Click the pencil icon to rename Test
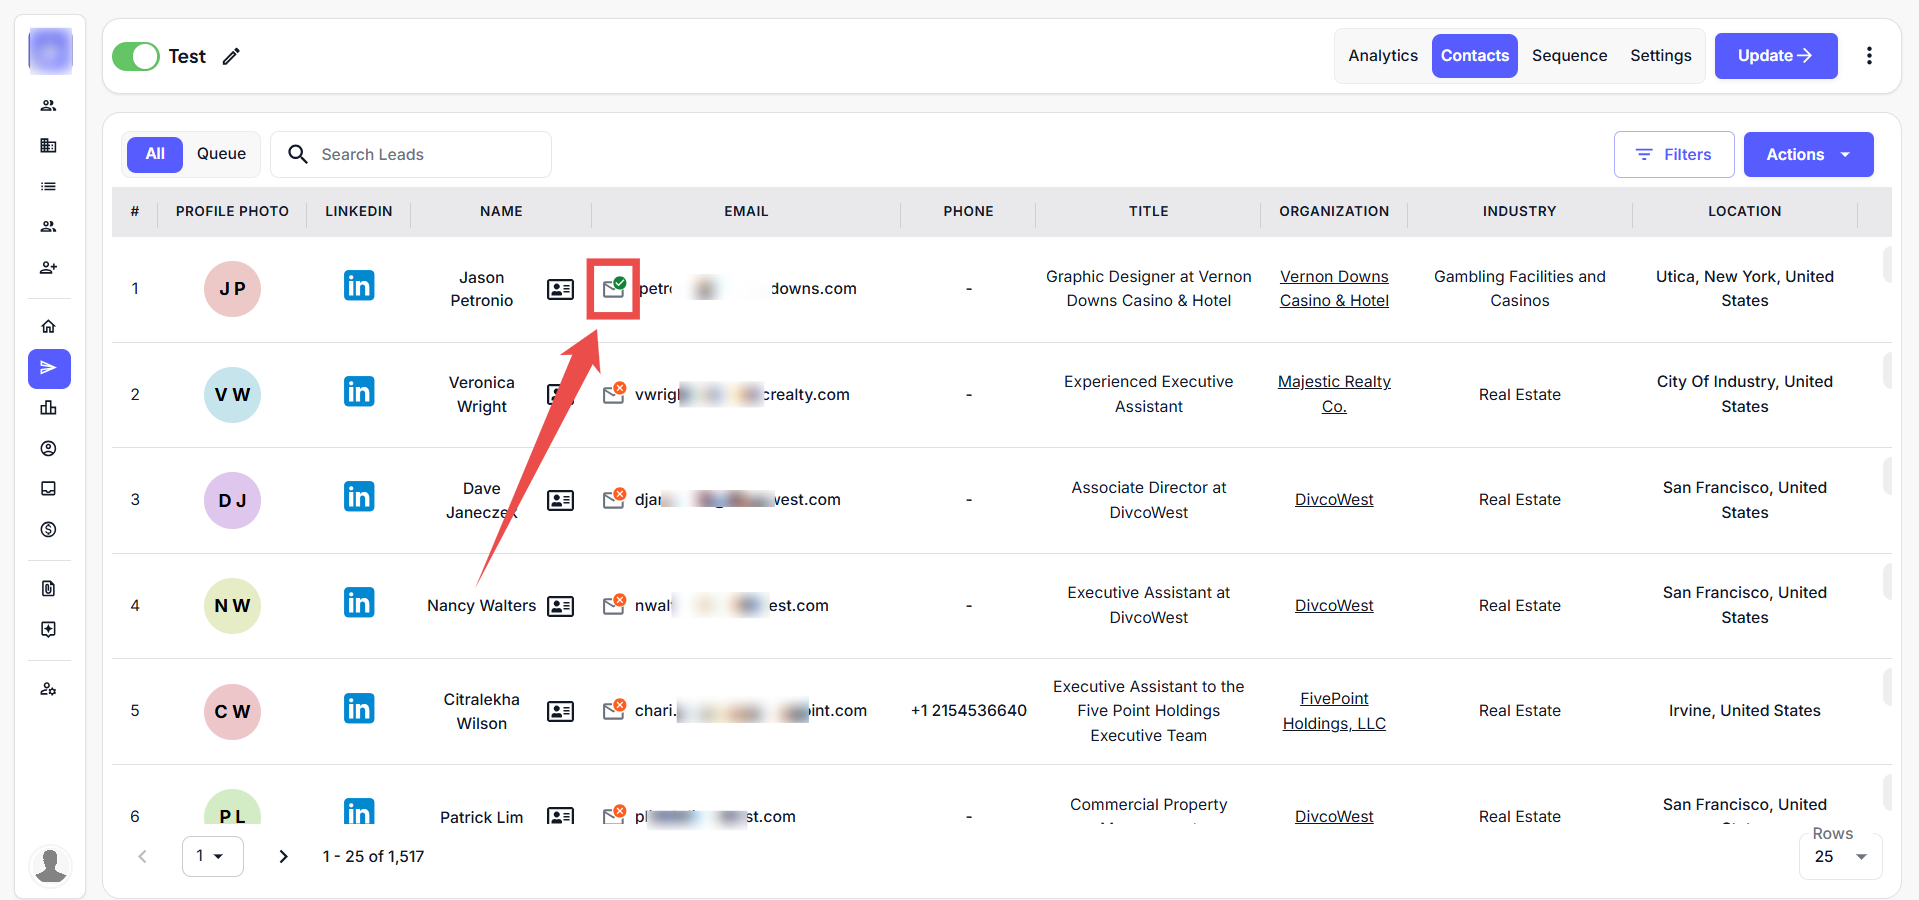This screenshot has height=900, width=1919. [x=231, y=56]
